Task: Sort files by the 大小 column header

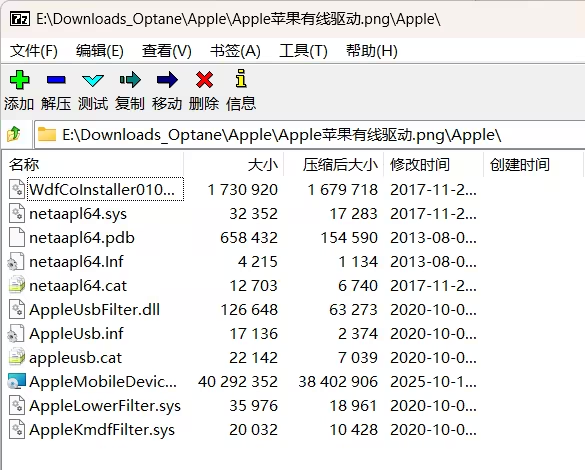Action: (234, 164)
